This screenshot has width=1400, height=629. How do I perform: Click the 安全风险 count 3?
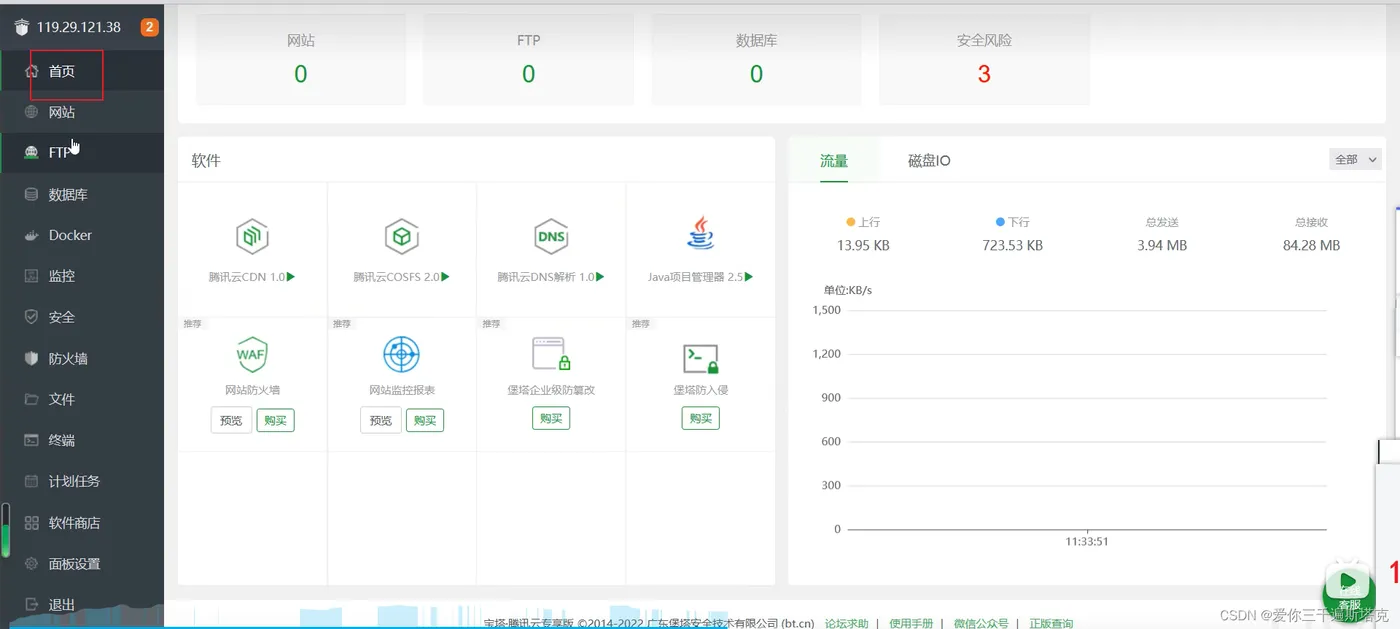984,74
